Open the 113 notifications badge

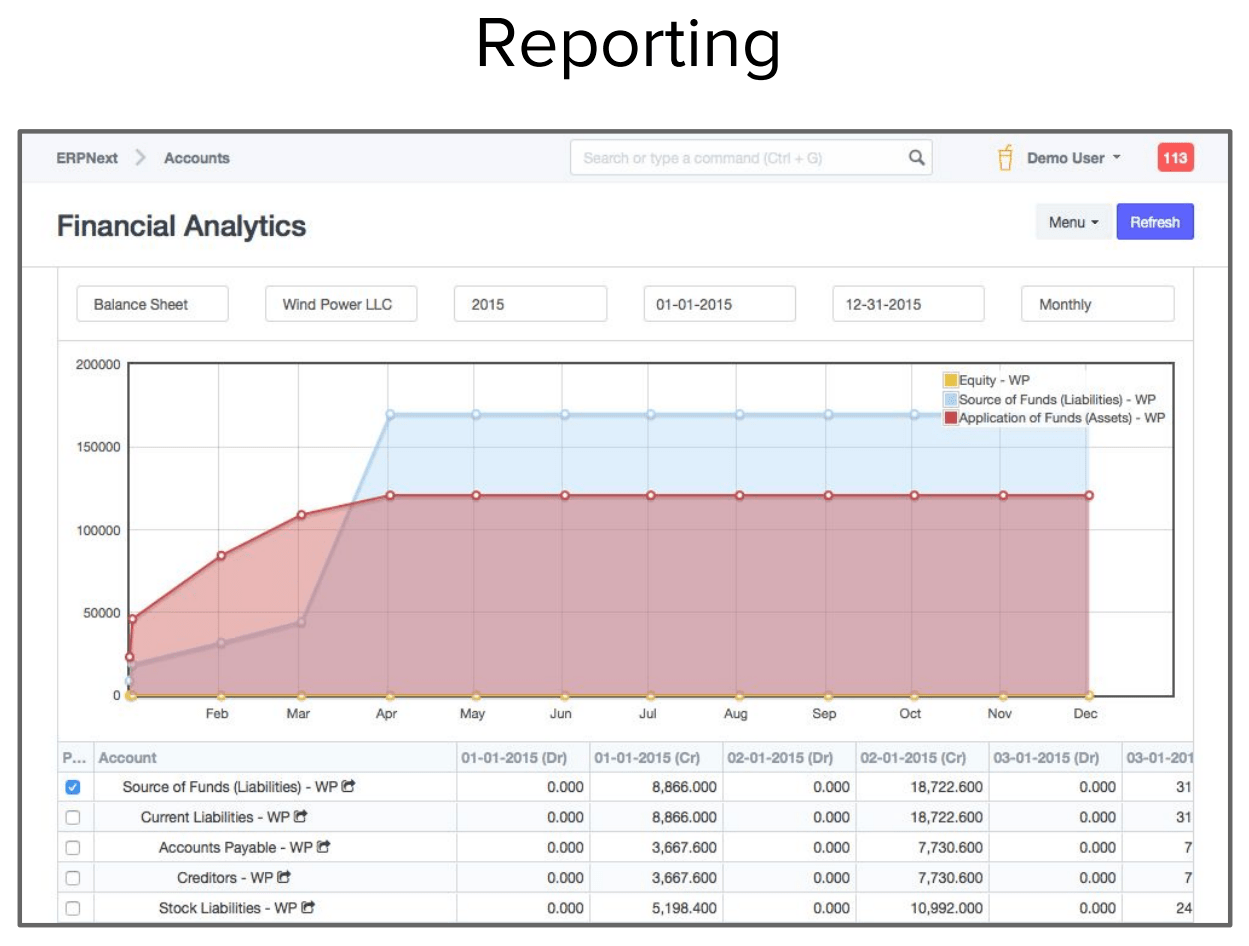(1175, 158)
